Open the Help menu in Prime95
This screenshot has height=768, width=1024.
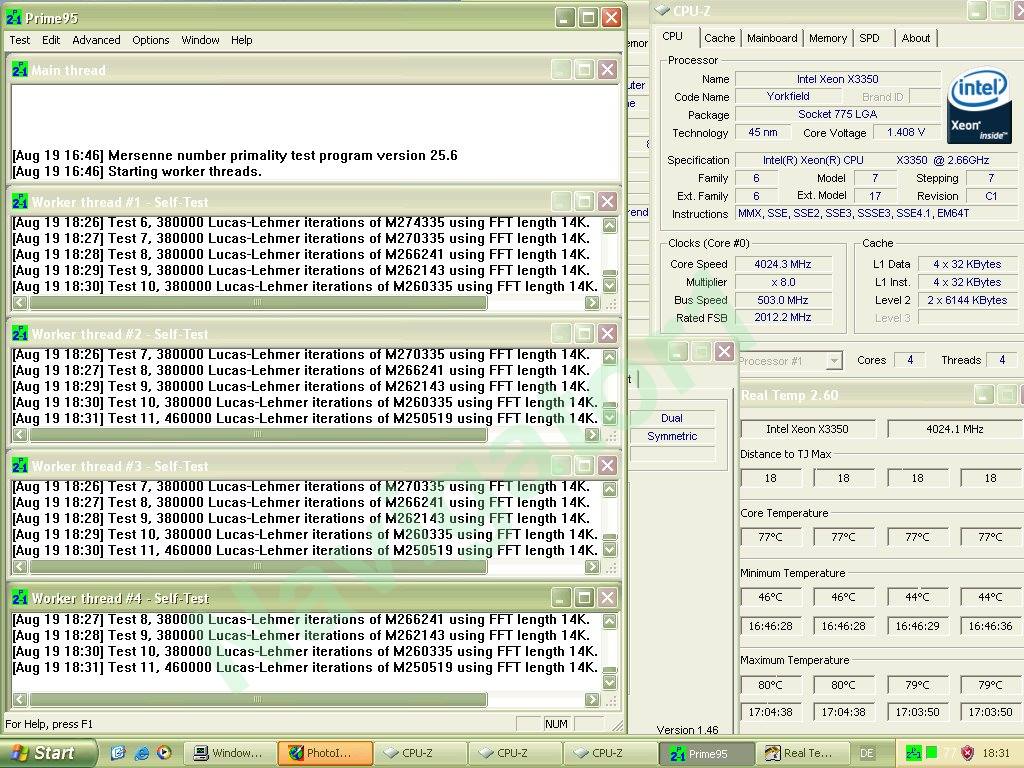coord(242,40)
